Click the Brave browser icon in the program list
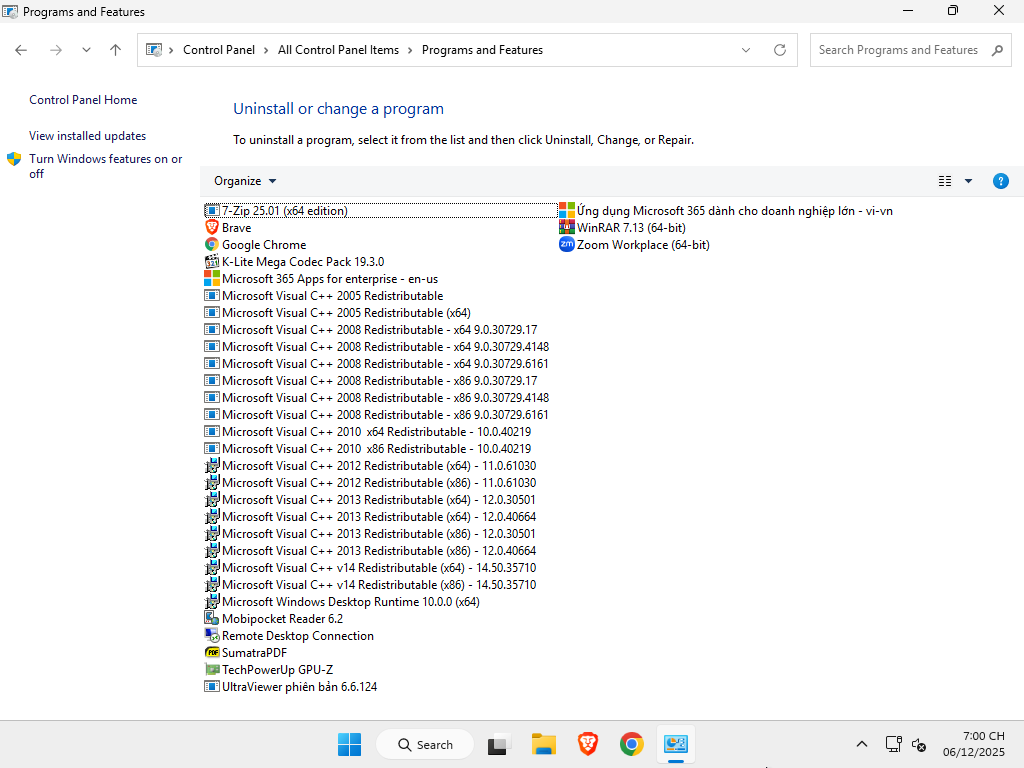The width and height of the screenshot is (1024, 768). pyautogui.click(x=212, y=227)
